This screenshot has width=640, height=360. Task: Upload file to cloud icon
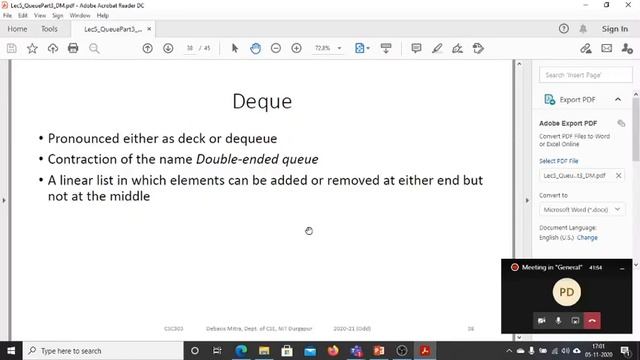click(53, 48)
